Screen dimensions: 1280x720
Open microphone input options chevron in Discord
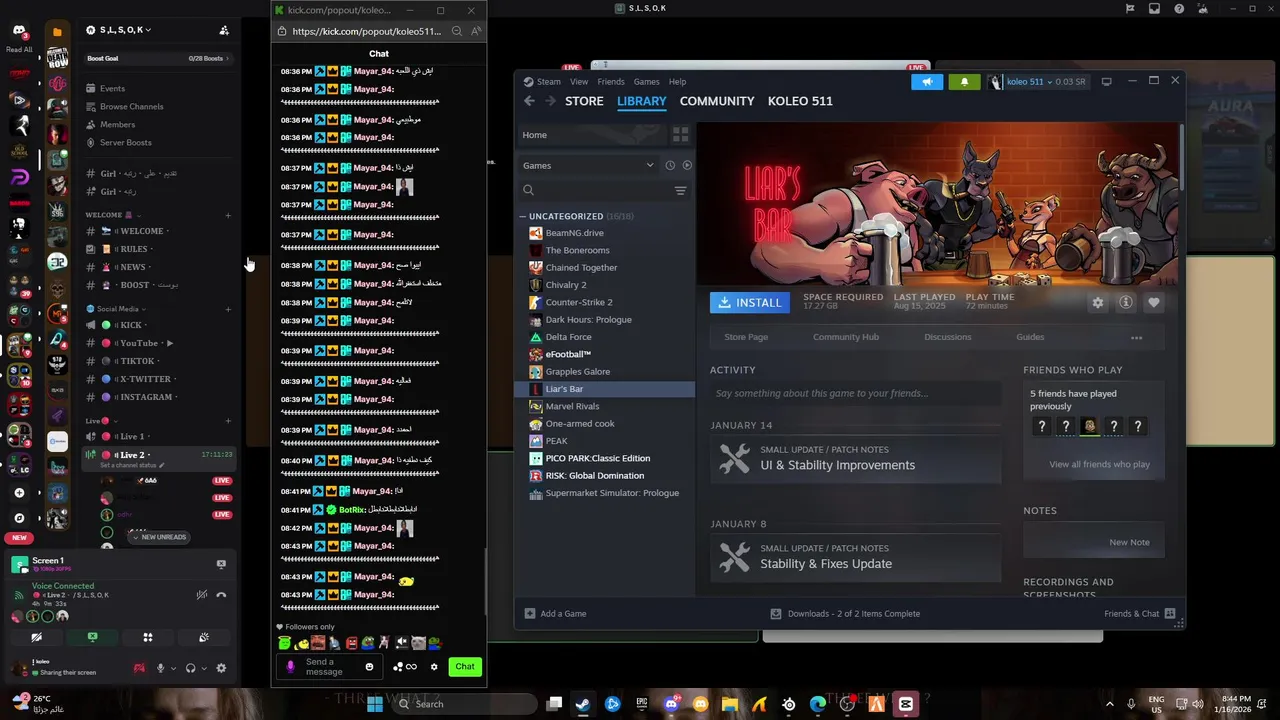pos(173,668)
